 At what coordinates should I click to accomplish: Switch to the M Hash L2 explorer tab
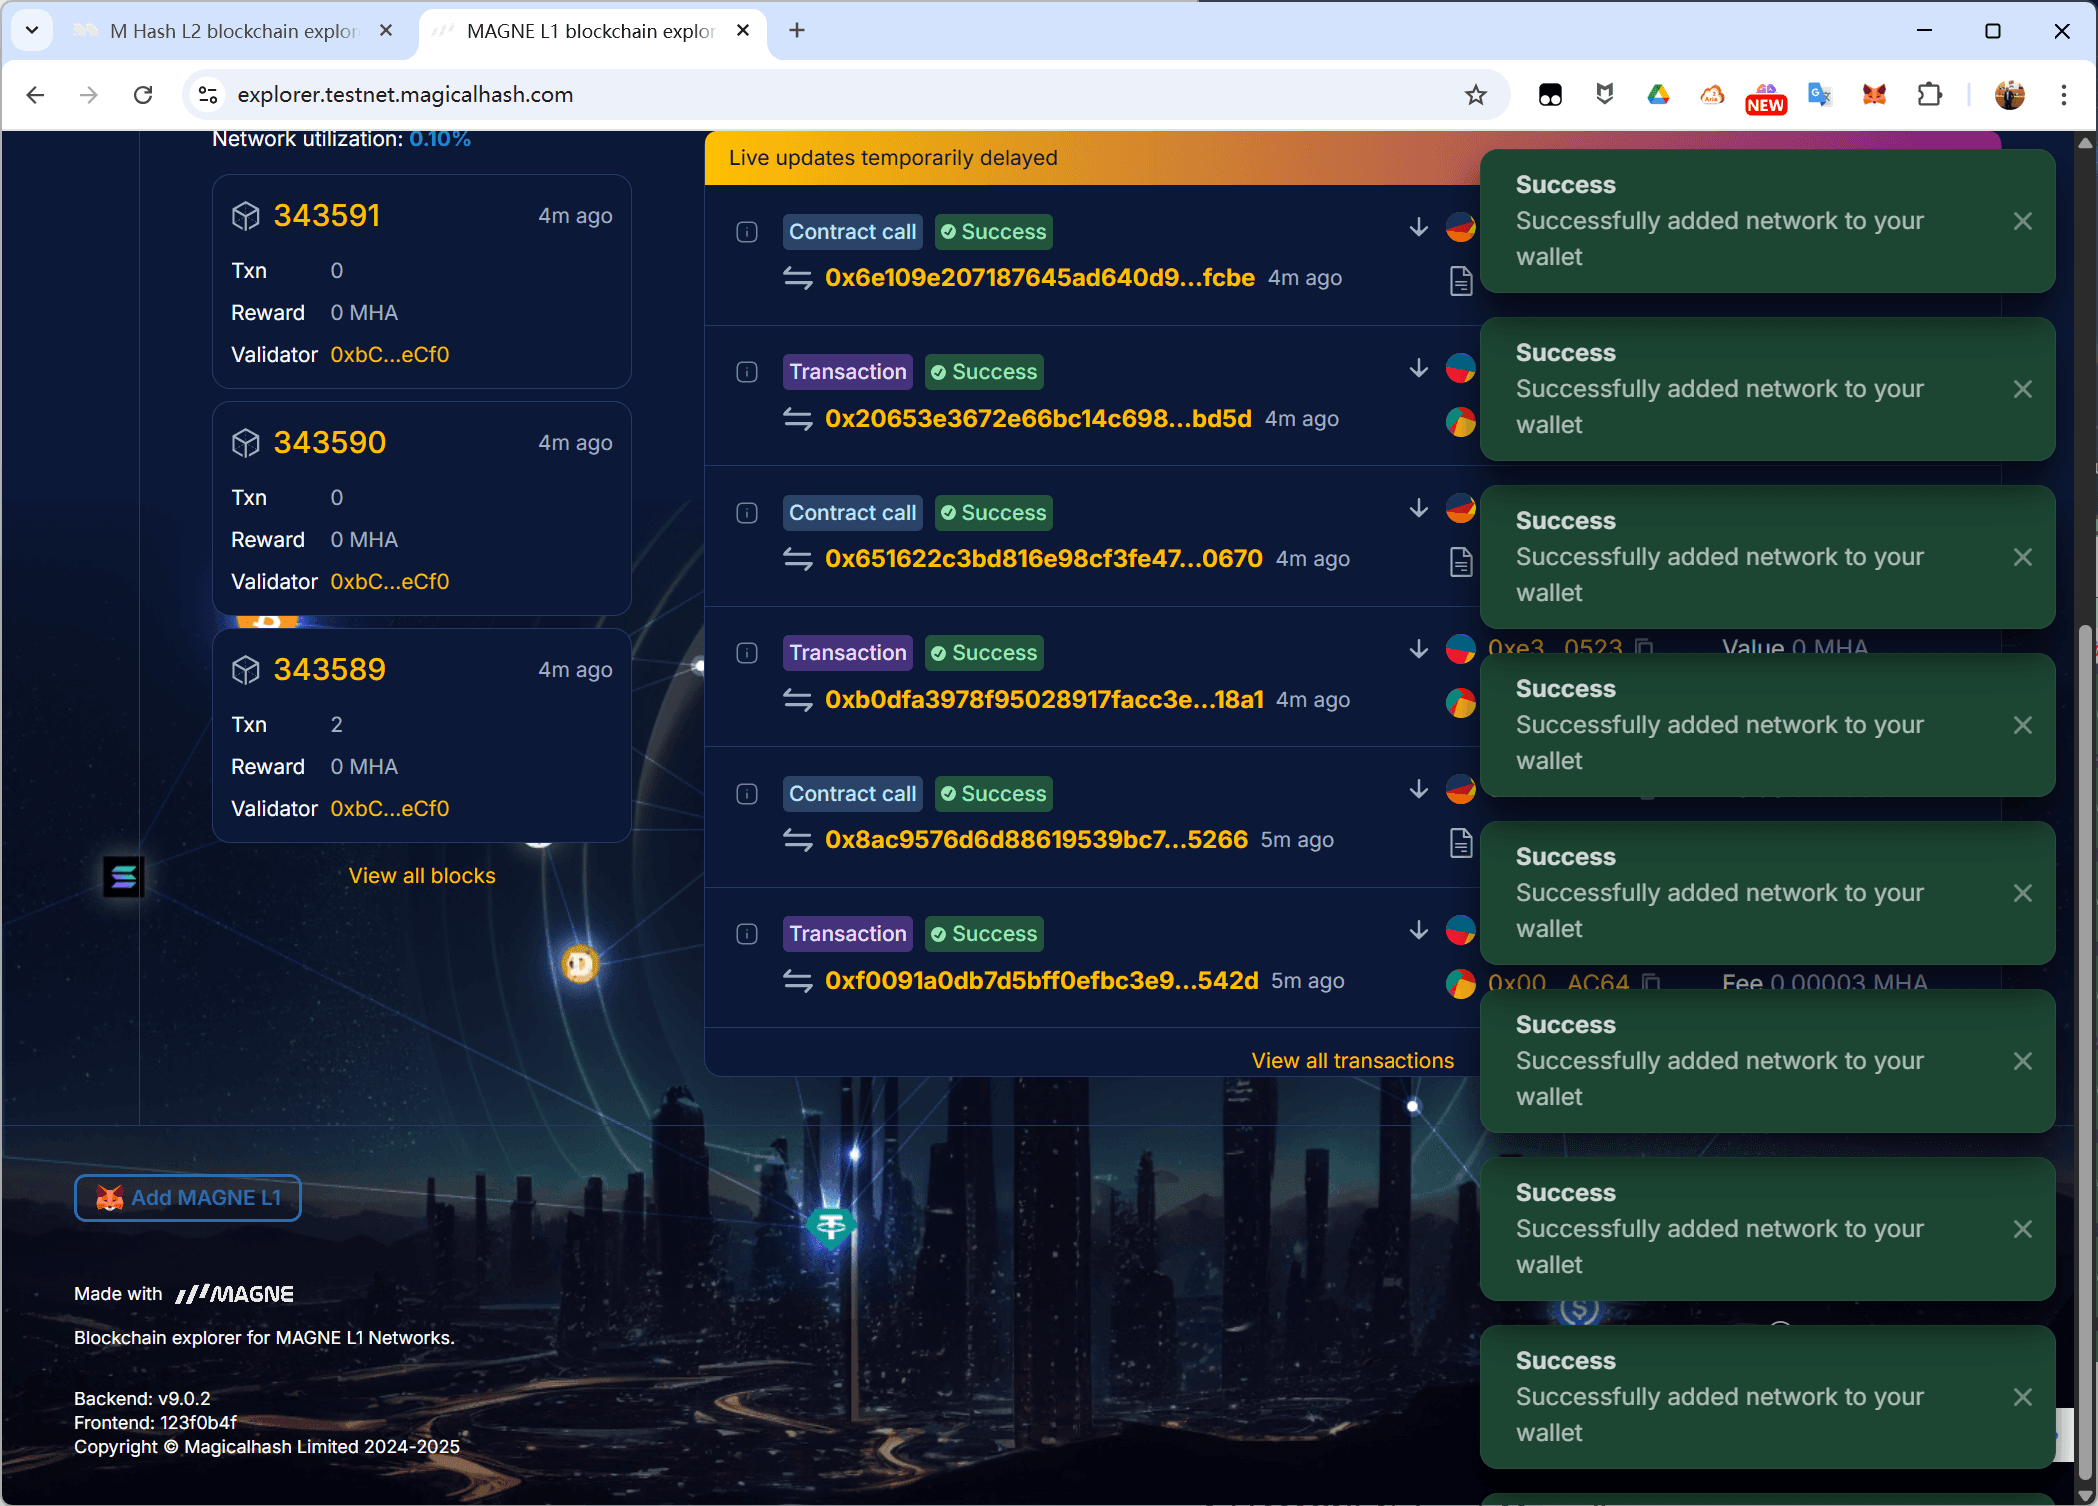[232, 31]
